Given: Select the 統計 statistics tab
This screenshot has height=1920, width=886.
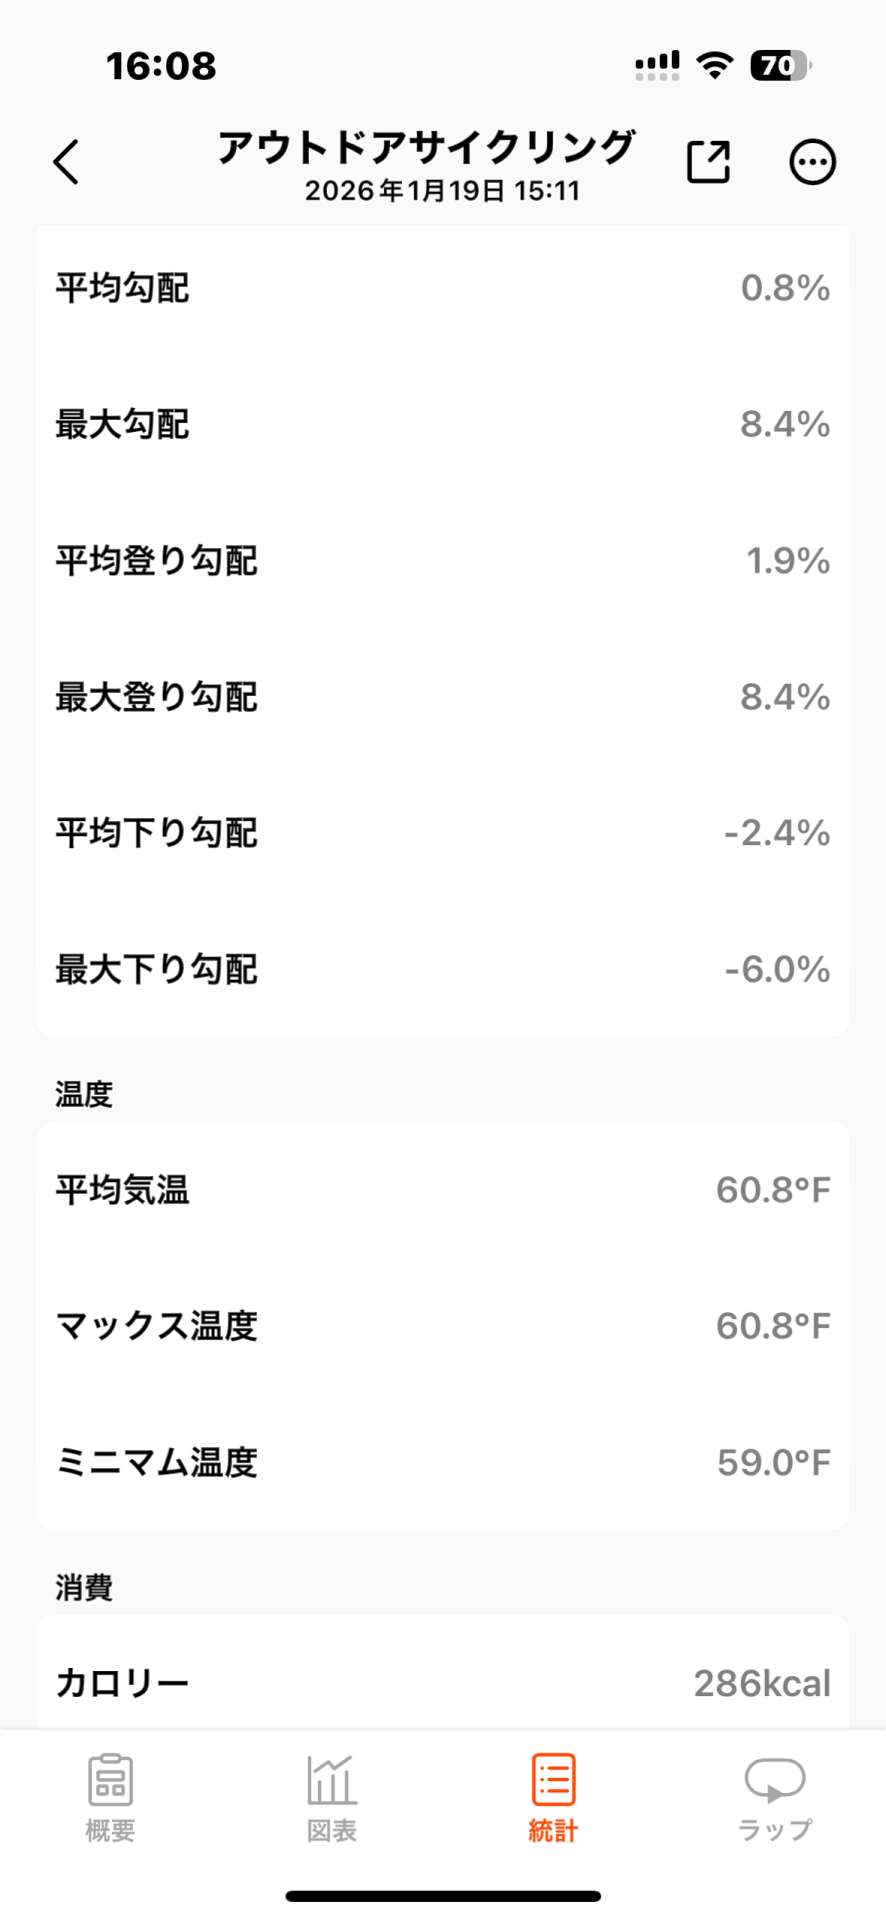Looking at the screenshot, I should click(553, 1798).
